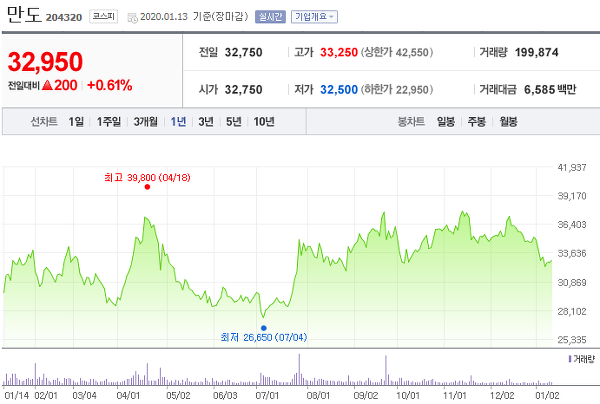Show the 5년 line chart

pyautogui.click(x=233, y=122)
